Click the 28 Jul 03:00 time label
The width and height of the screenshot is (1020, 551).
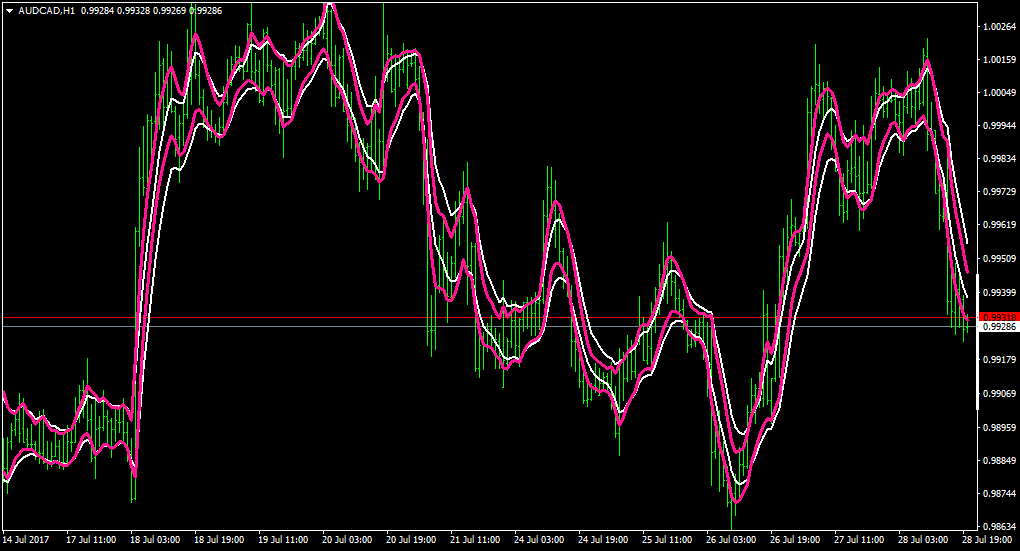(x=923, y=540)
